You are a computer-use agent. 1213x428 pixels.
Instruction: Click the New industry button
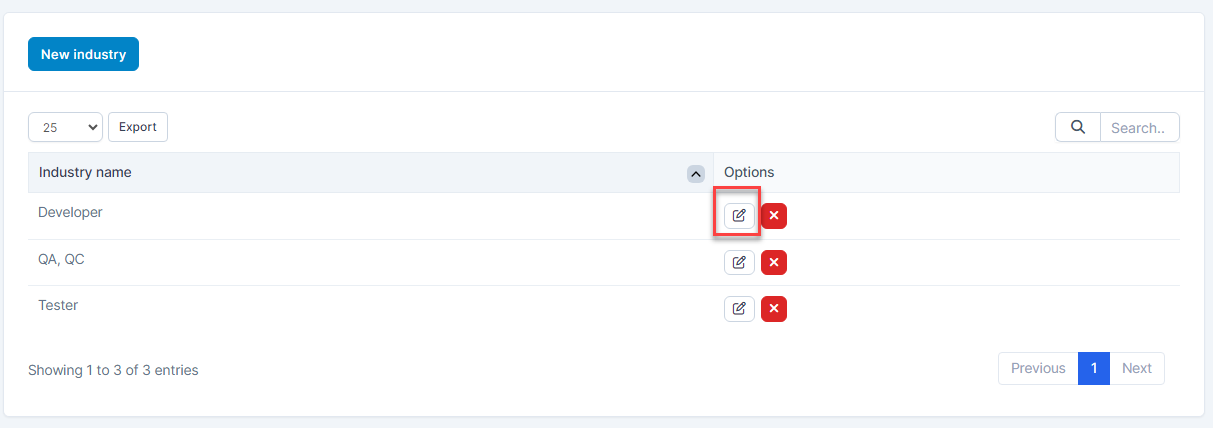click(83, 54)
